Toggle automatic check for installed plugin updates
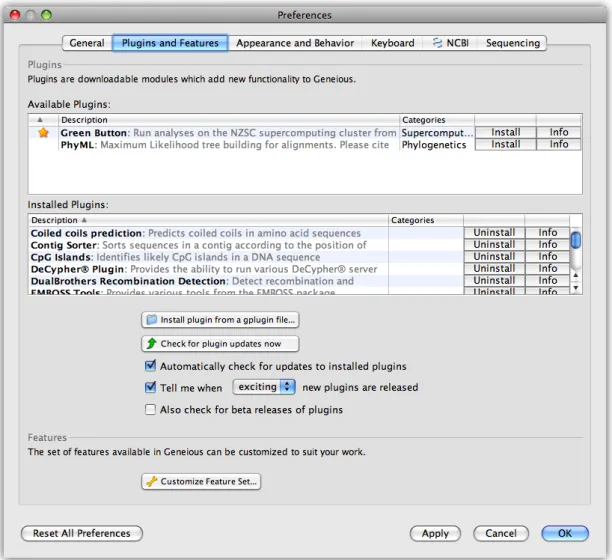This screenshot has width=612, height=560. (150, 366)
